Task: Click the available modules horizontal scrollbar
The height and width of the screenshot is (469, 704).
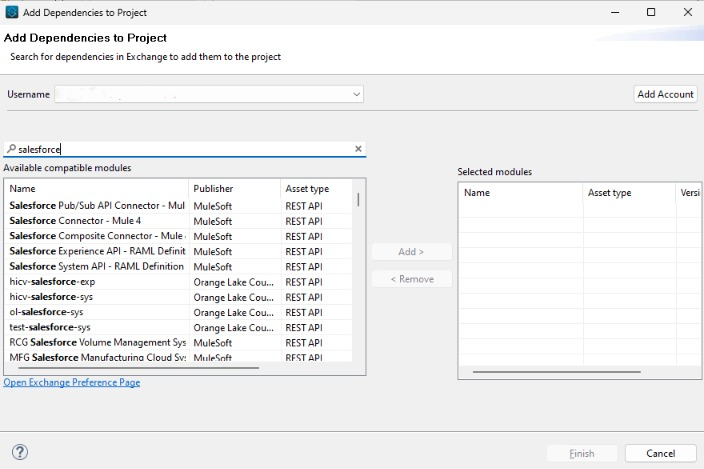Action: click(138, 368)
